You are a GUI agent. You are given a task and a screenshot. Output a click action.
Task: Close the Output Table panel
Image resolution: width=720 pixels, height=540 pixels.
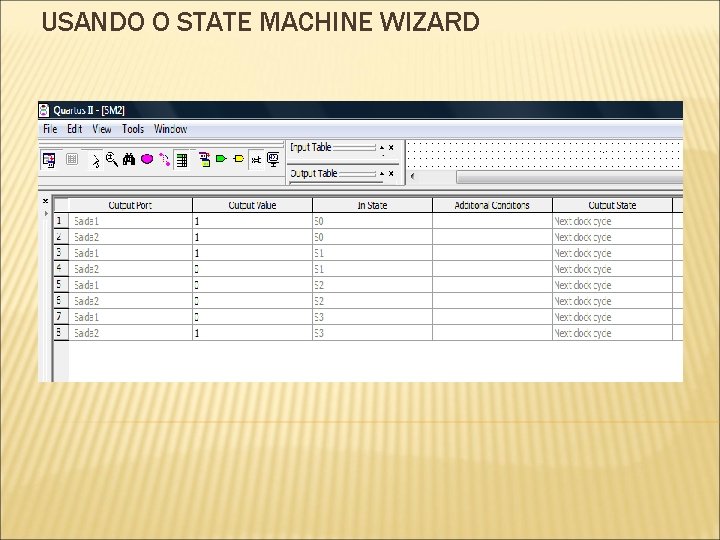click(391, 174)
